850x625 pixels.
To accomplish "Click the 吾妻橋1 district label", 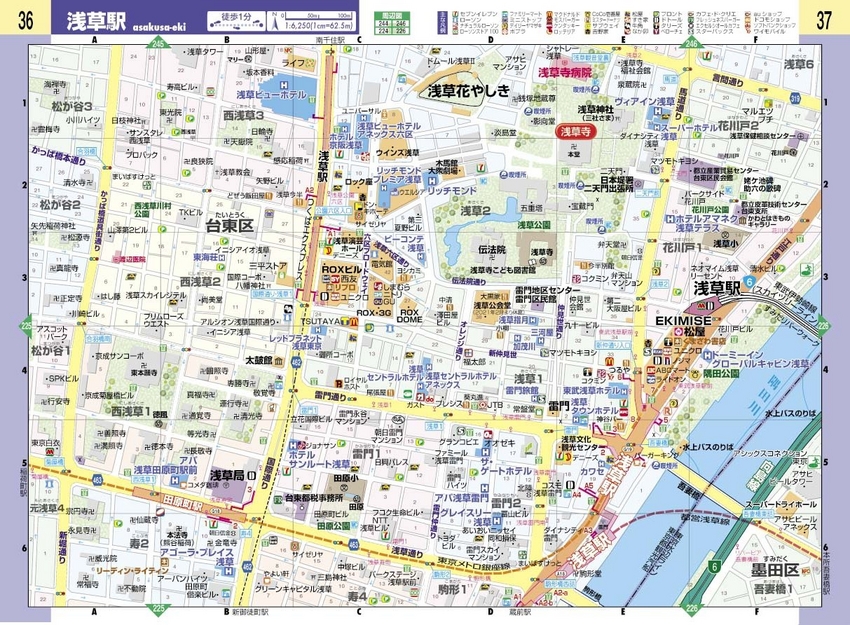I will tap(772, 589).
